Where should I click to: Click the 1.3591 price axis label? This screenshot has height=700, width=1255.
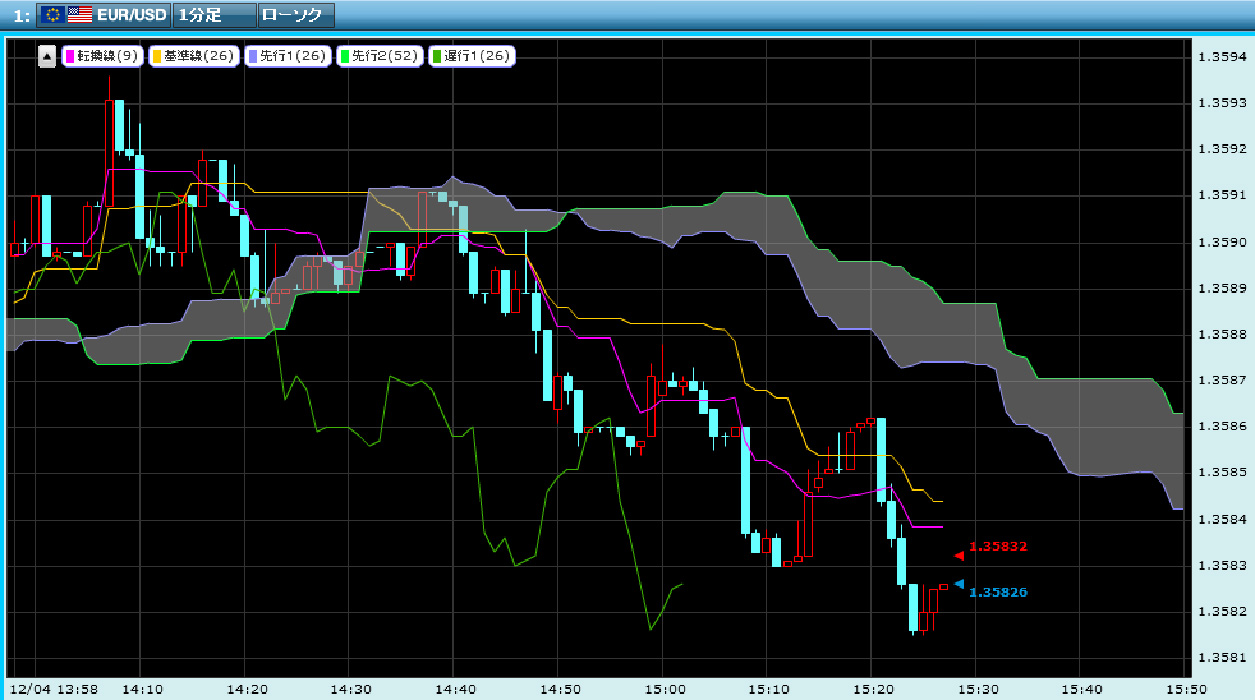1221,195
